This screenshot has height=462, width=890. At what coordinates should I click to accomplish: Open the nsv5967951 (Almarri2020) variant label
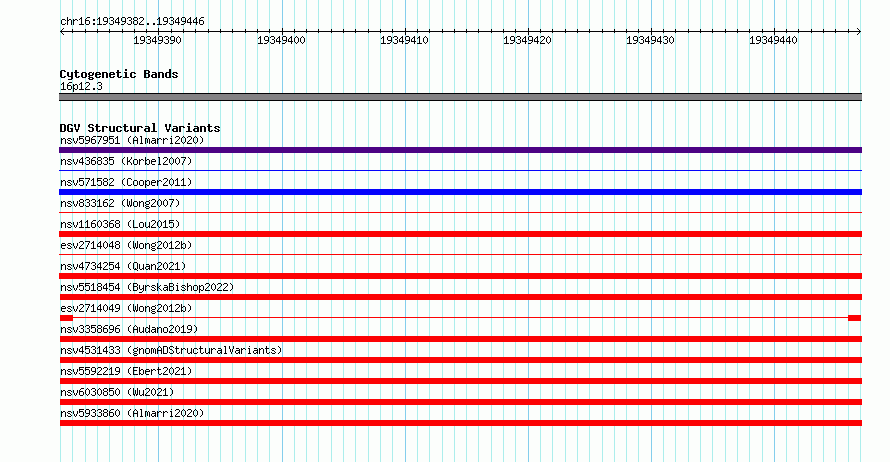coord(132,140)
